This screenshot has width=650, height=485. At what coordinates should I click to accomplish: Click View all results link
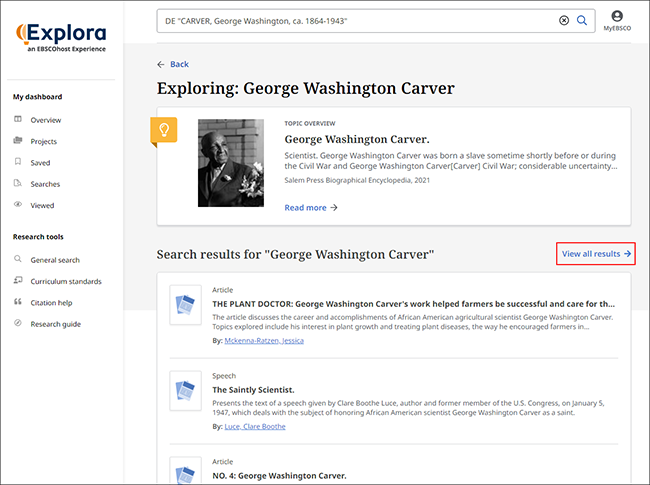596,254
